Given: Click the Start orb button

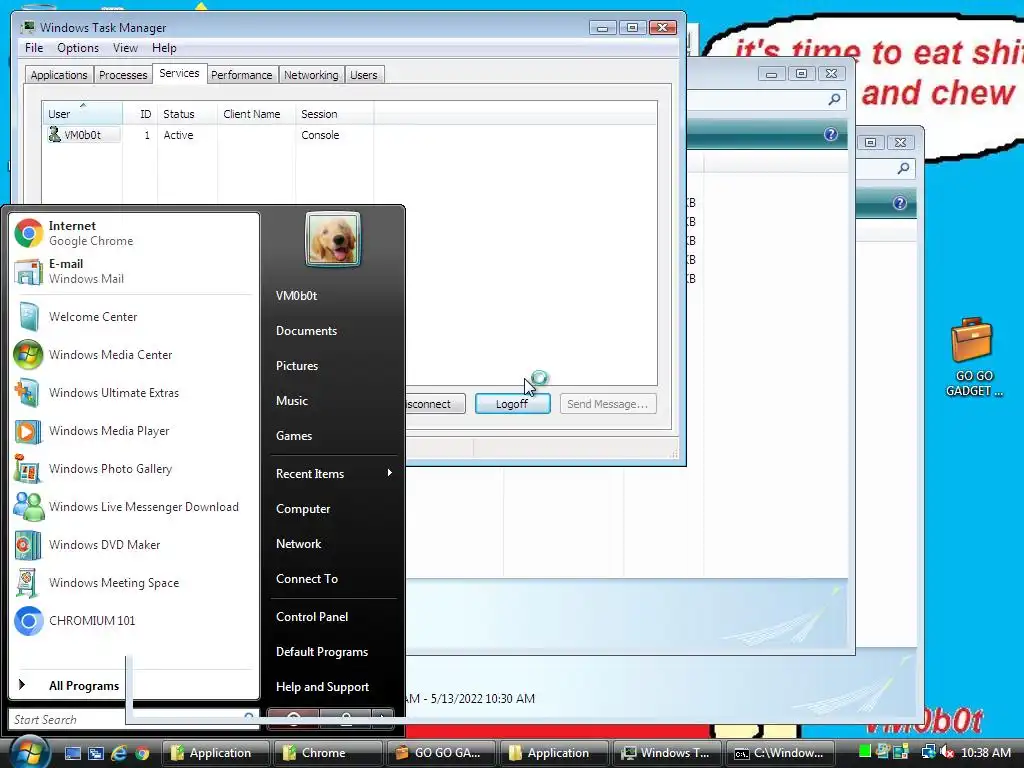Looking at the screenshot, I should pyautogui.click(x=28, y=752).
